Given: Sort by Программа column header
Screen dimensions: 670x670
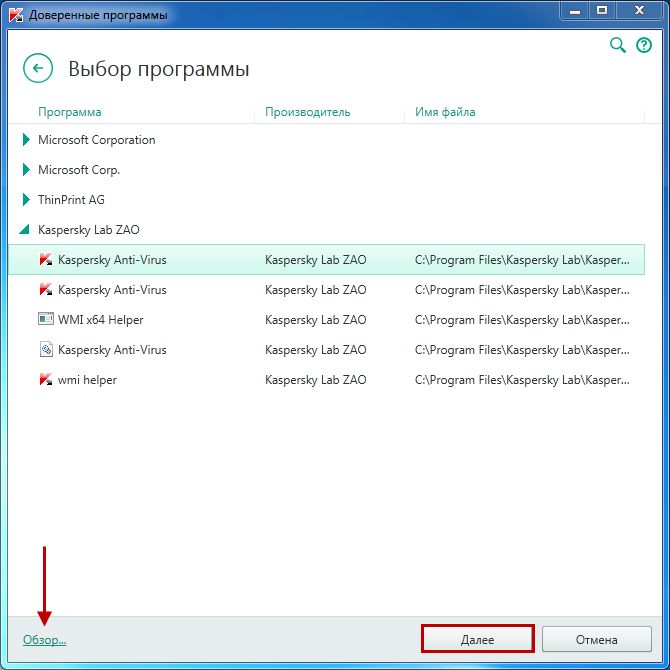Looking at the screenshot, I should tap(70, 112).
